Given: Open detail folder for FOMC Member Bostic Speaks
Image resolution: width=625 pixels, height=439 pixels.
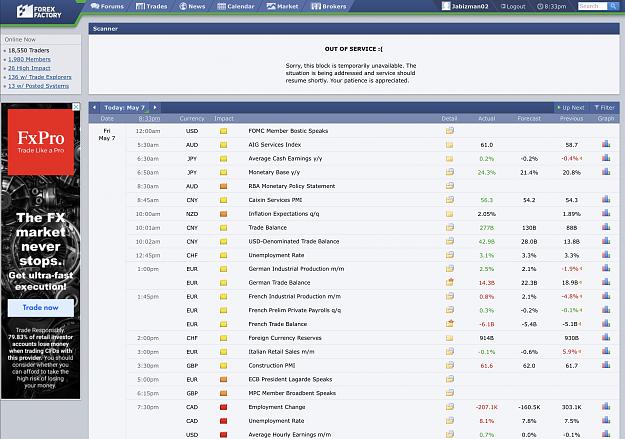Looking at the screenshot, I should coord(450,131).
